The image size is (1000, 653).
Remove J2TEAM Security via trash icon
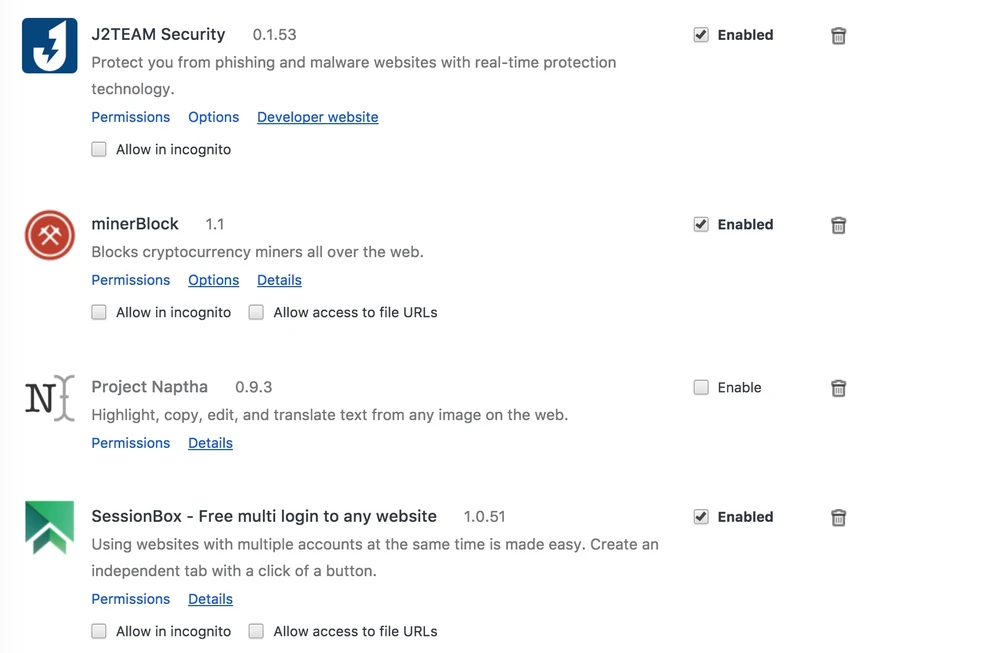coord(838,36)
